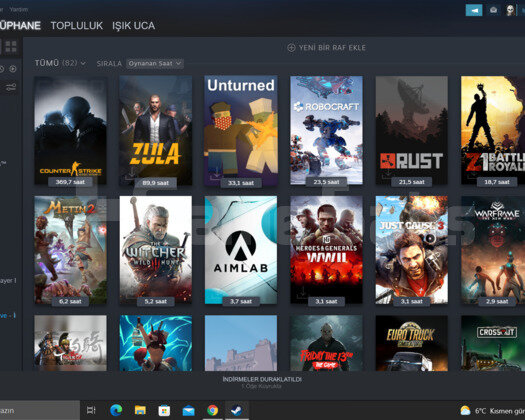Switch to the KÜTÜPHANE library tab

tap(20, 26)
